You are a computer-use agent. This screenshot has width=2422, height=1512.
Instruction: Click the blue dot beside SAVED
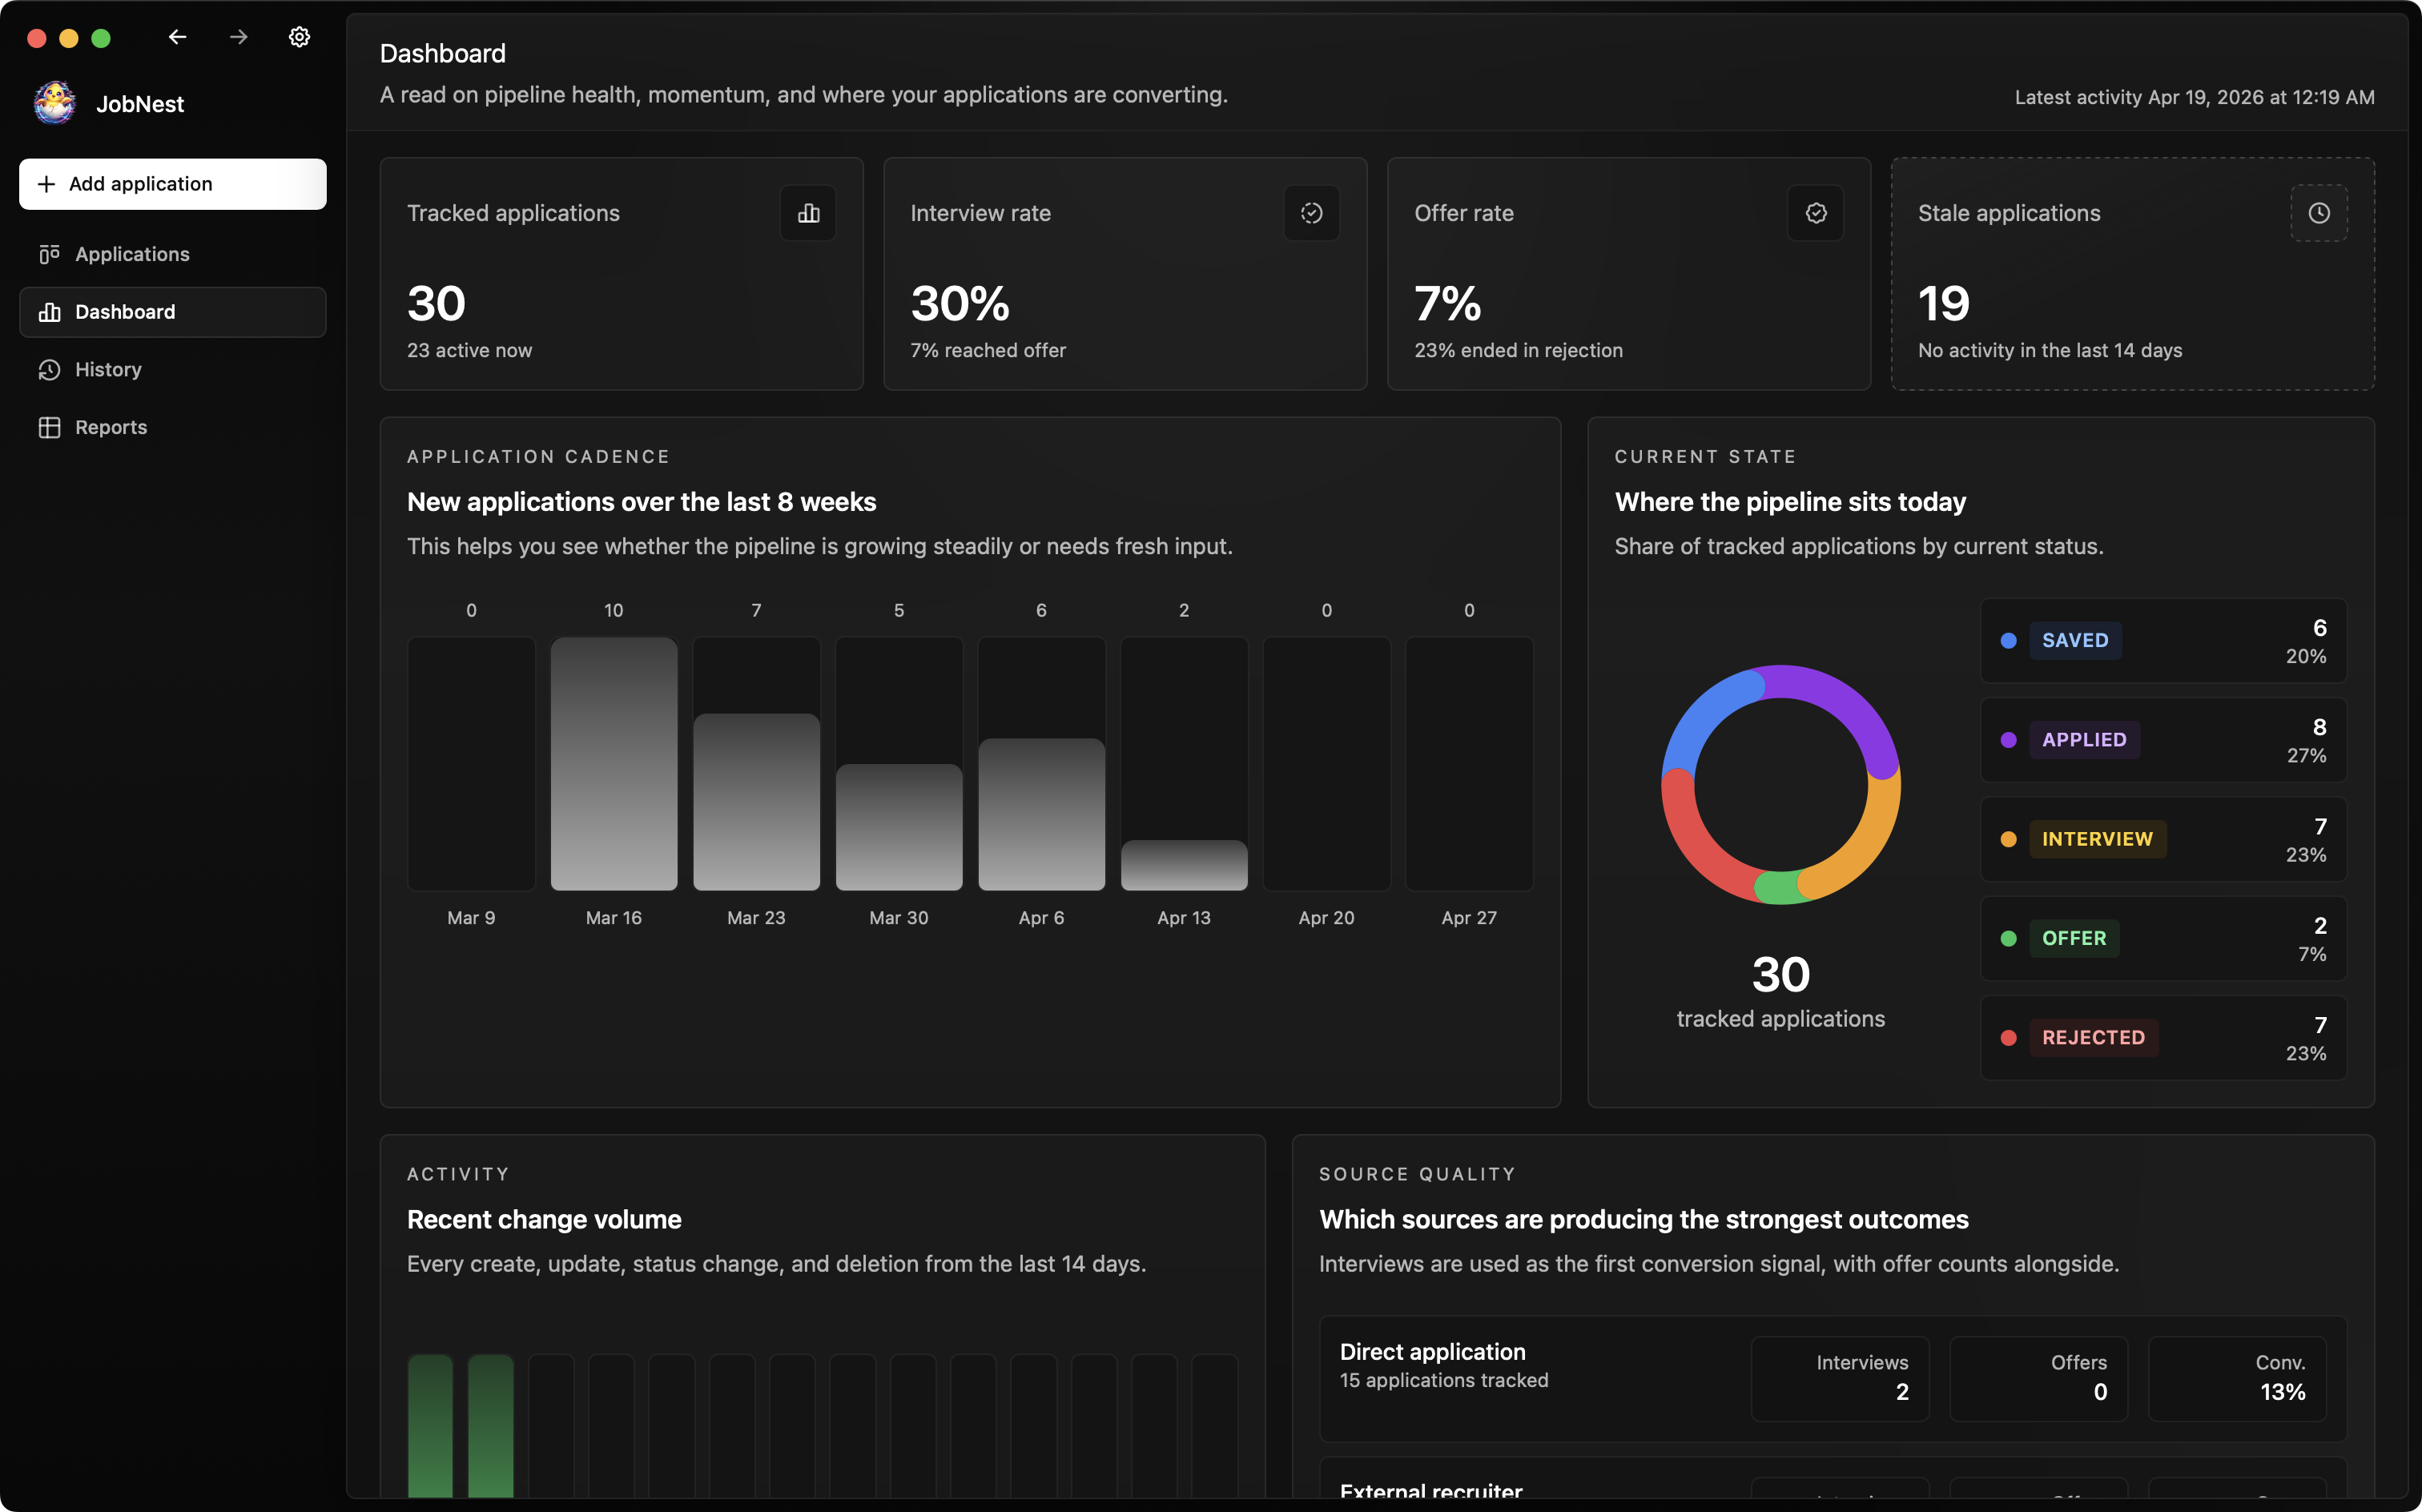click(2008, 641)
